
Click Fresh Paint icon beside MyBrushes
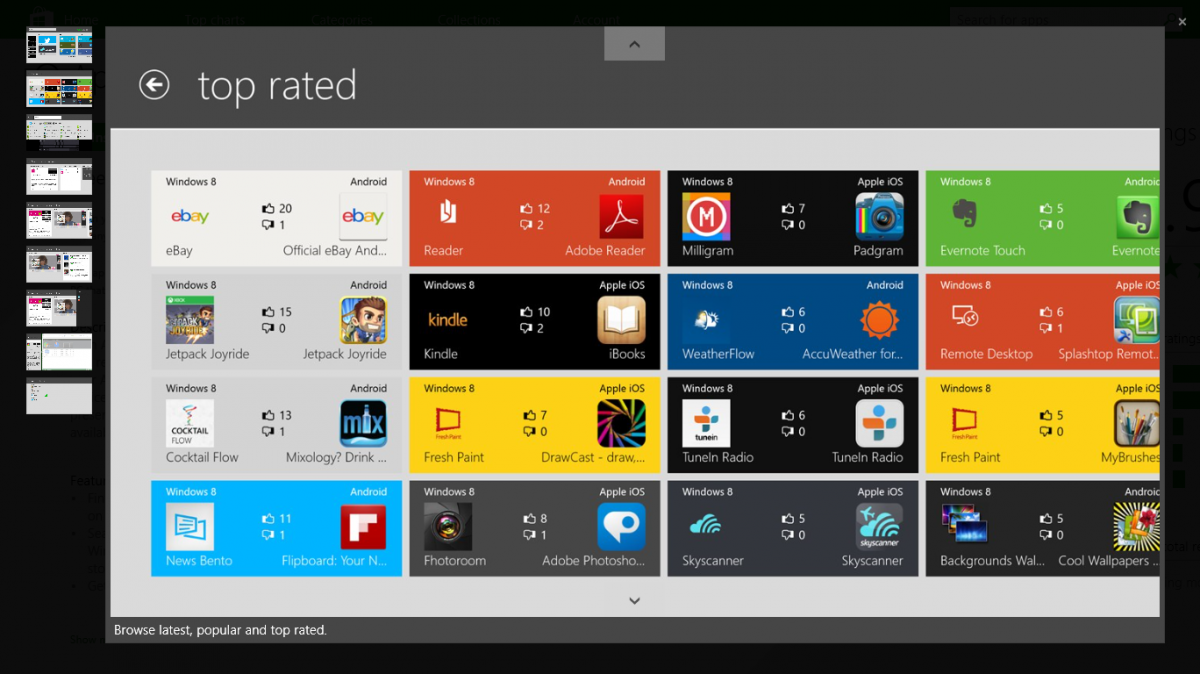tap(964, 423)
